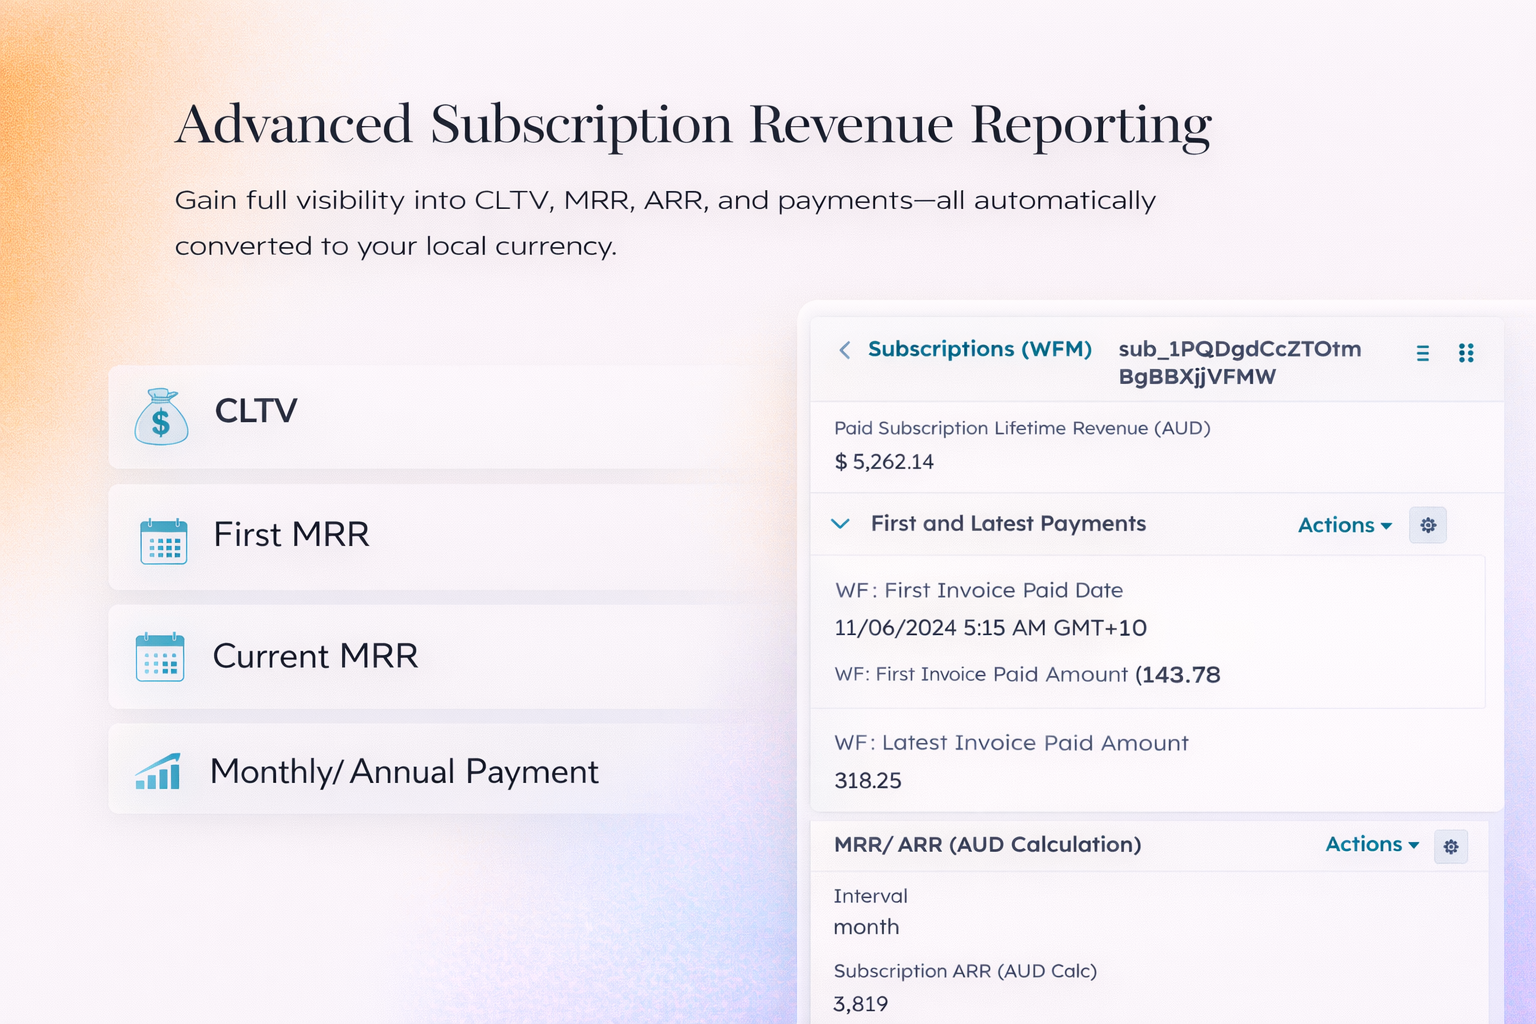
Task: Collapse the First and Latest Payments section
Action: tap(841, 524)
